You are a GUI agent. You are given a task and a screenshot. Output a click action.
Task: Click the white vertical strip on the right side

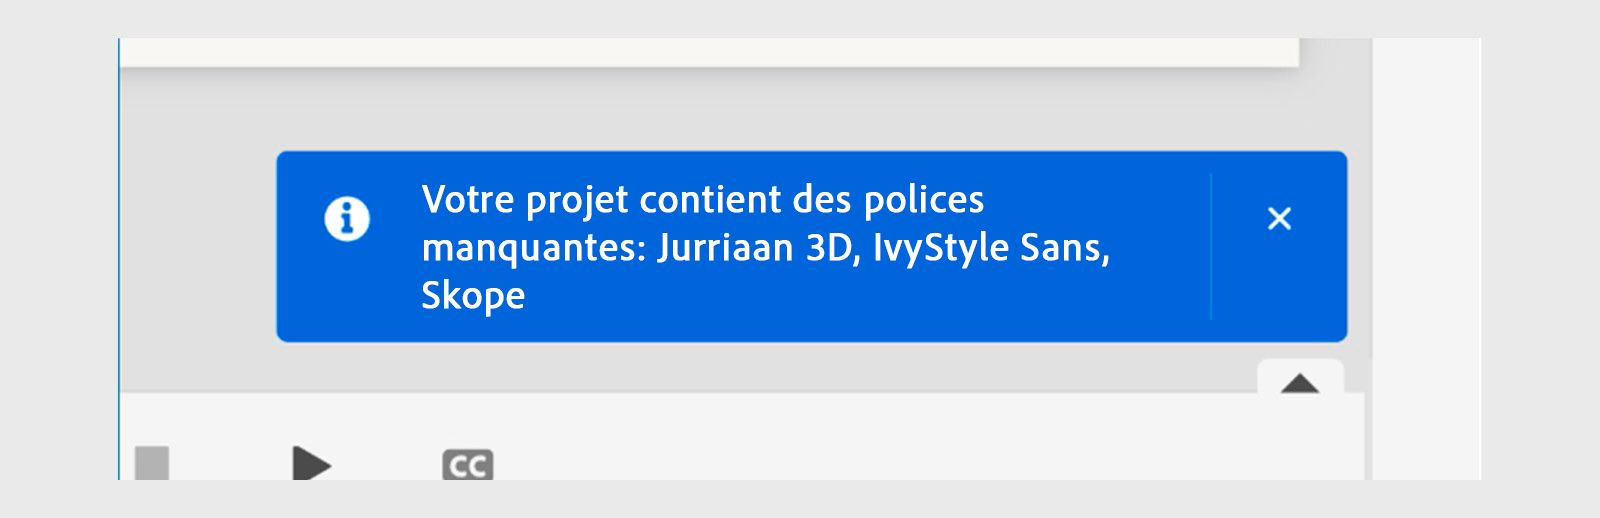click(x=1425, y=250)
